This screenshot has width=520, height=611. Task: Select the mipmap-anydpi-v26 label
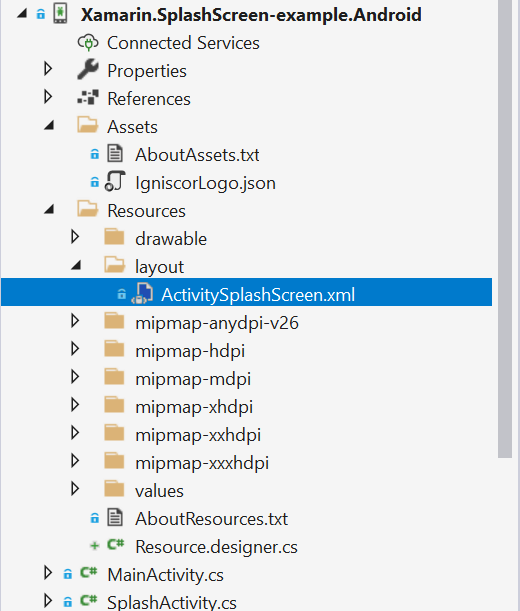(x=217, y=323)
